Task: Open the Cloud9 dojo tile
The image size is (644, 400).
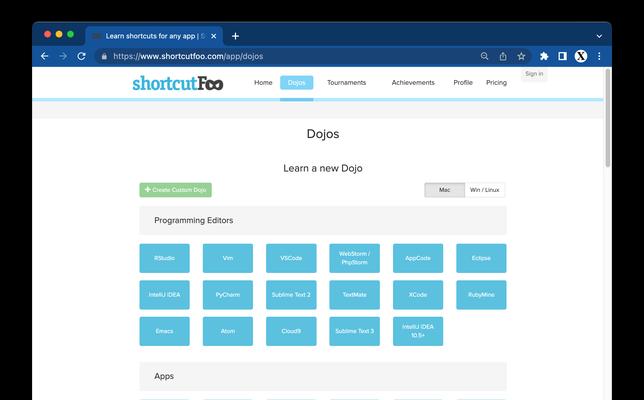Action: point(291,331)
